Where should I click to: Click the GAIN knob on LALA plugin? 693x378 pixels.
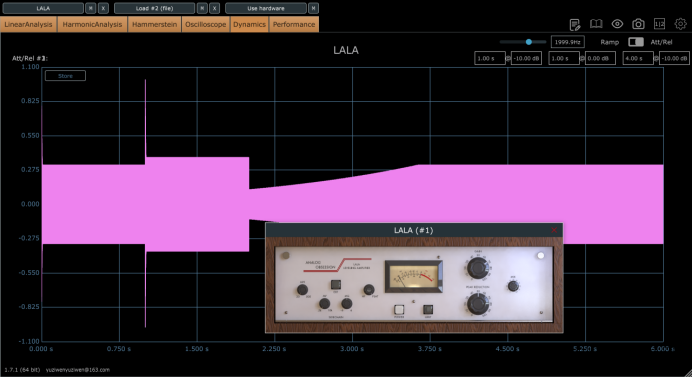pos(478,267)
